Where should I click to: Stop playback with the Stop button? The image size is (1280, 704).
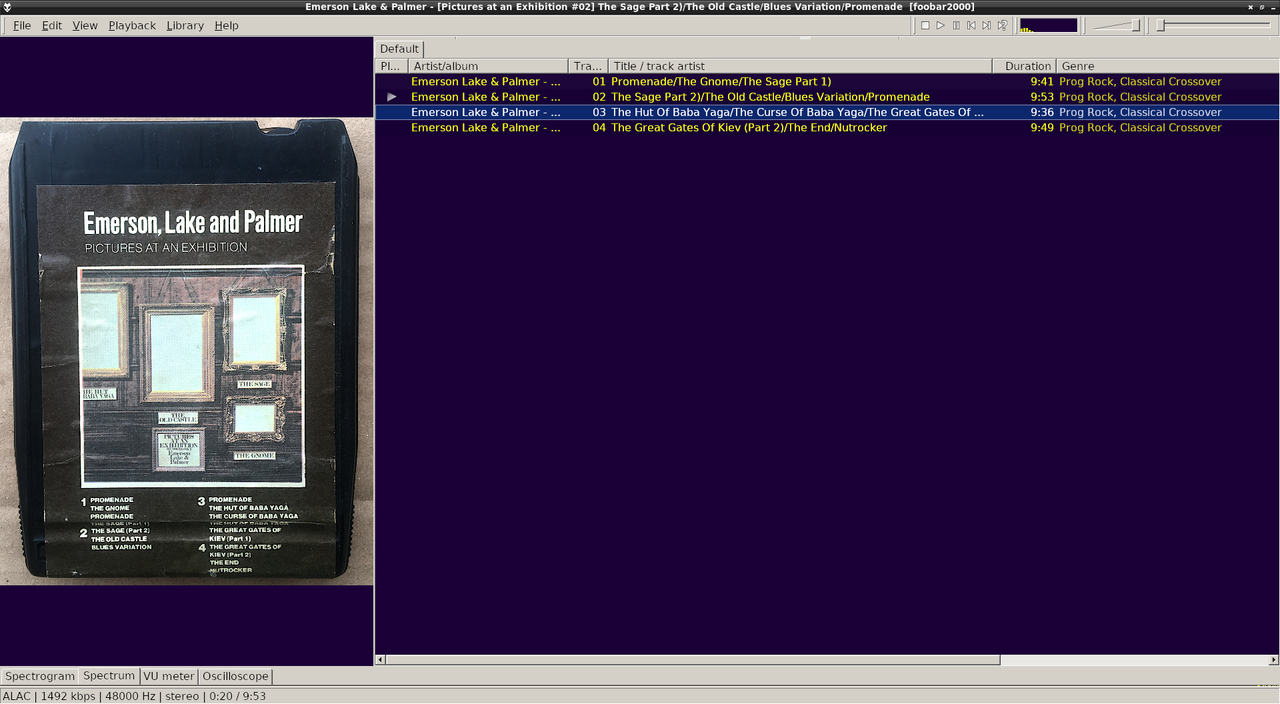pyautogui.click(x=925, y=25)
